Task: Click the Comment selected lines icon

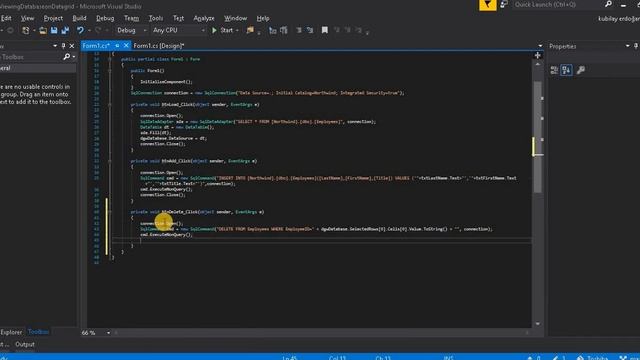Action: coord(284,30)
